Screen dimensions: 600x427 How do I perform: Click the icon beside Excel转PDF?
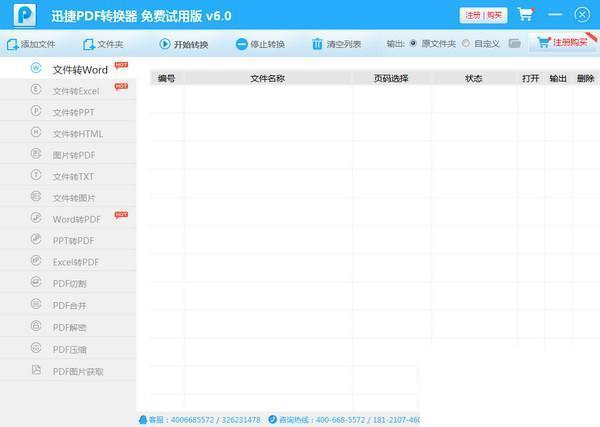point(36,261)
